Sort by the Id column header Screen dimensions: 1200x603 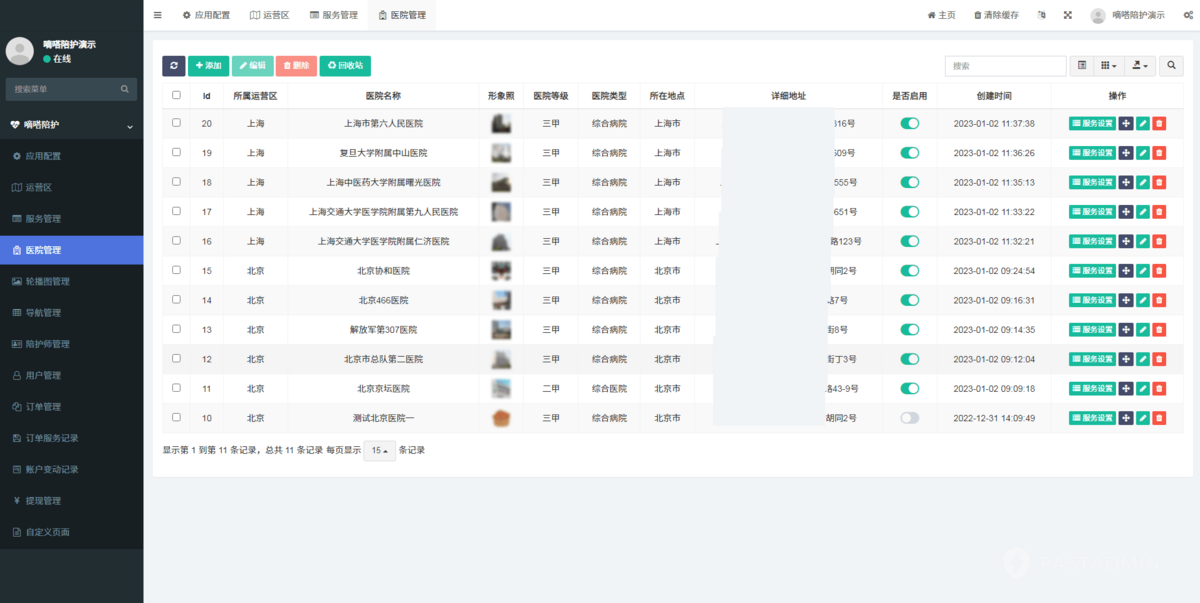point(206,96)
